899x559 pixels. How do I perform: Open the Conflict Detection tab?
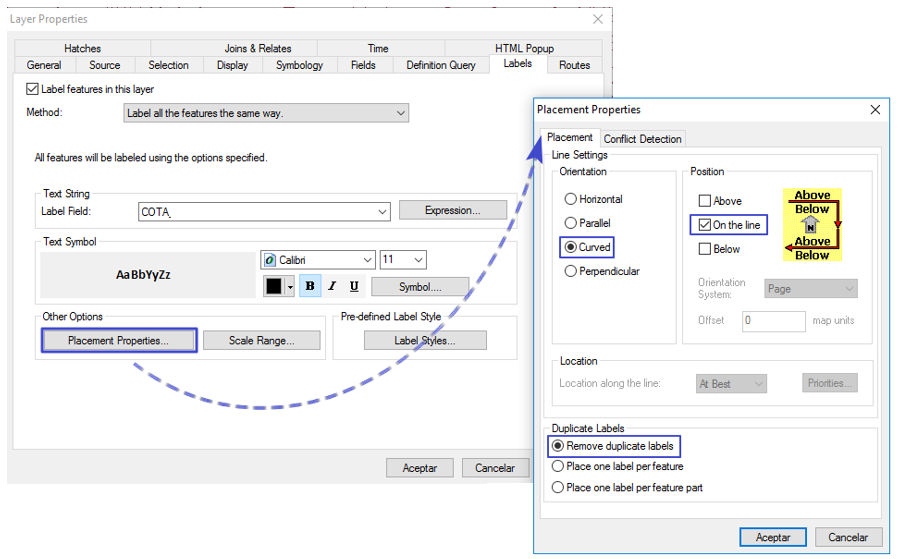point(643,139)
